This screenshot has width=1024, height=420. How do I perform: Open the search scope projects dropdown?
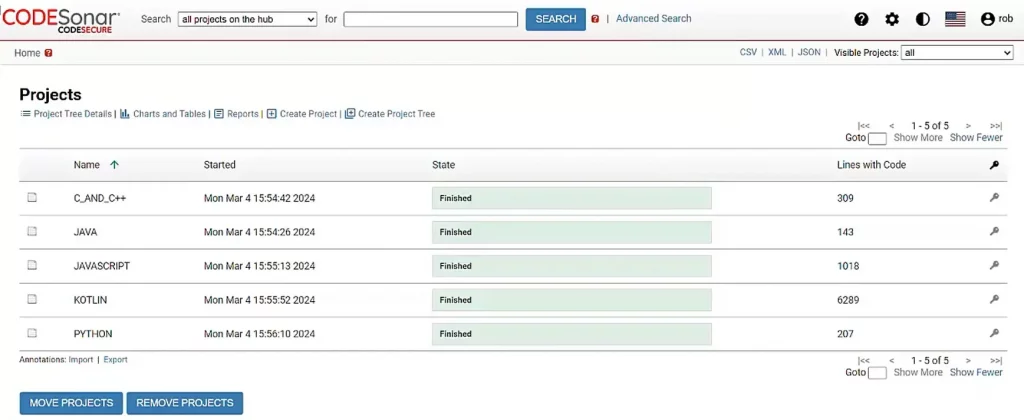[x=247, y=19]
